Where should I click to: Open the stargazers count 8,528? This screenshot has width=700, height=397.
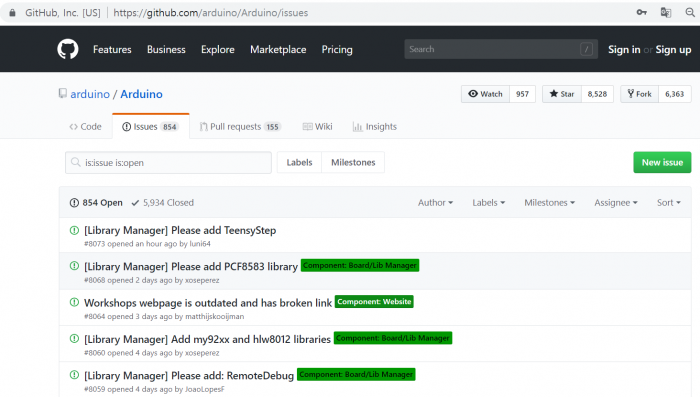(597, 94)
